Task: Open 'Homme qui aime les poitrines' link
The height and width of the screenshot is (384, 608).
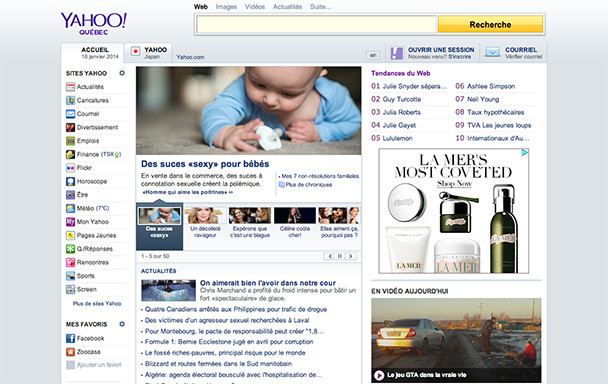Action: pos(188,192)
